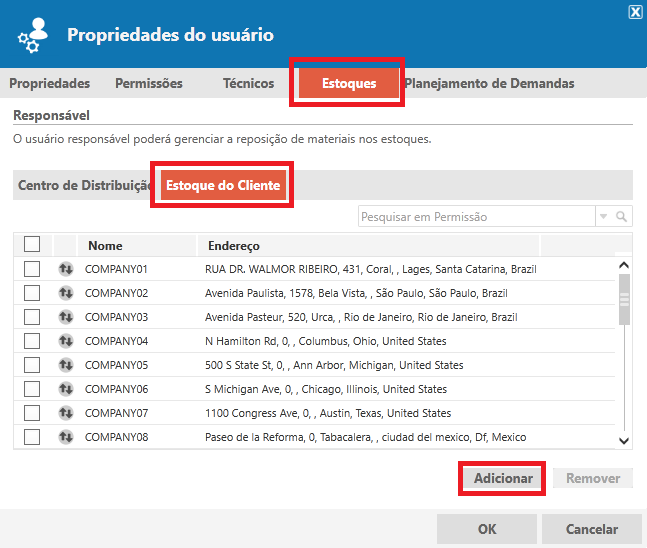Image resolution: width=647 pixels, height=548 pixels.
Task: Click the search magnifier icon
Action: pyautogui.click(x=622, y=216)
